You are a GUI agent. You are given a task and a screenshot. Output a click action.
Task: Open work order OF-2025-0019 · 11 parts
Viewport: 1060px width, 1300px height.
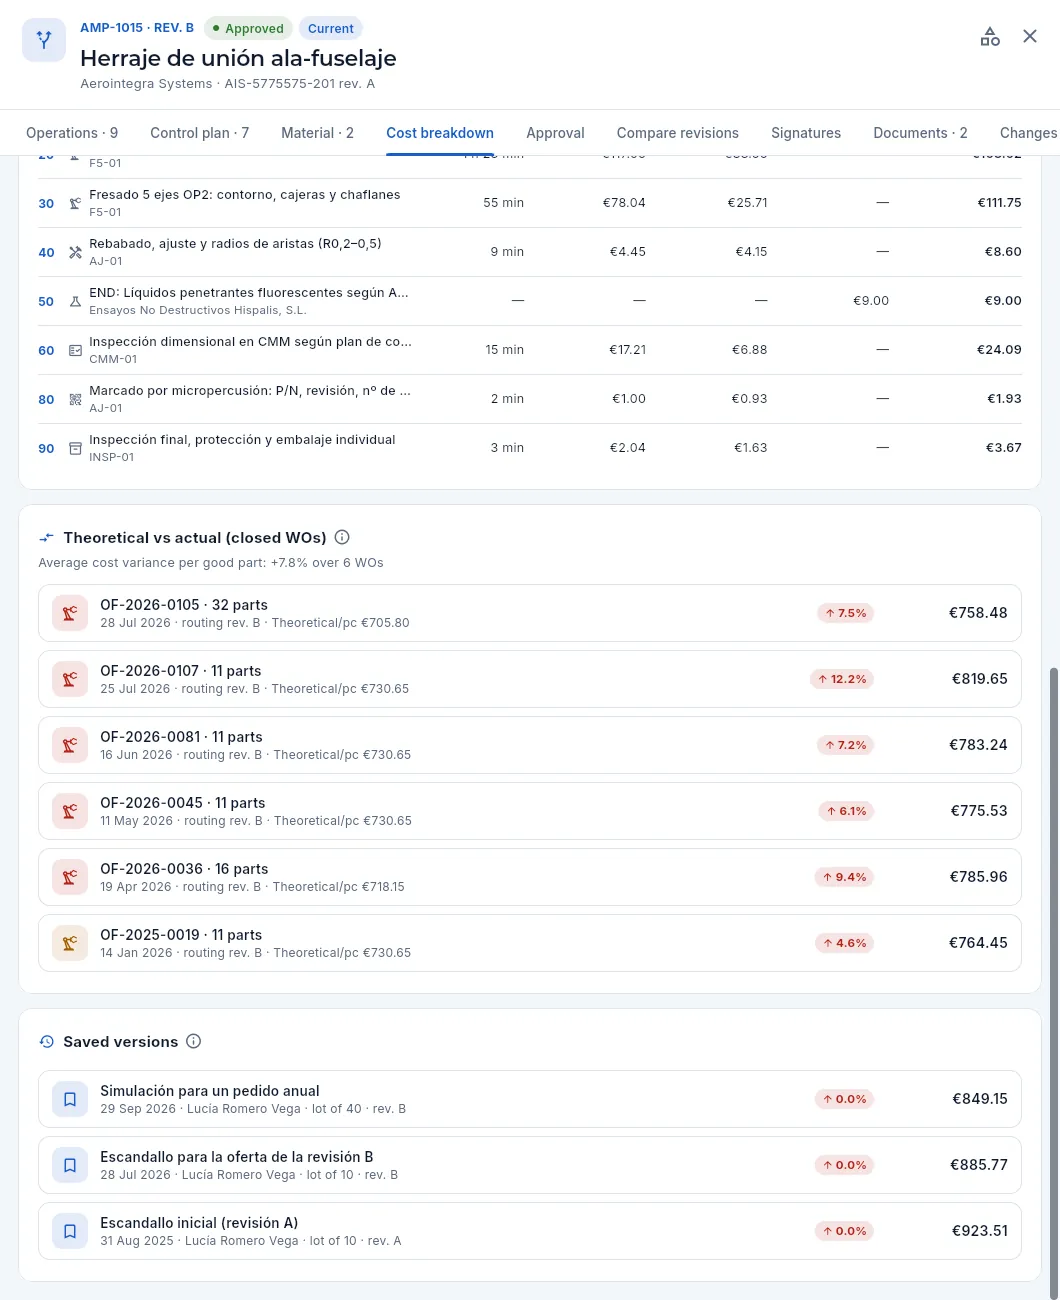pyautogui.click(x=530, y=943)
